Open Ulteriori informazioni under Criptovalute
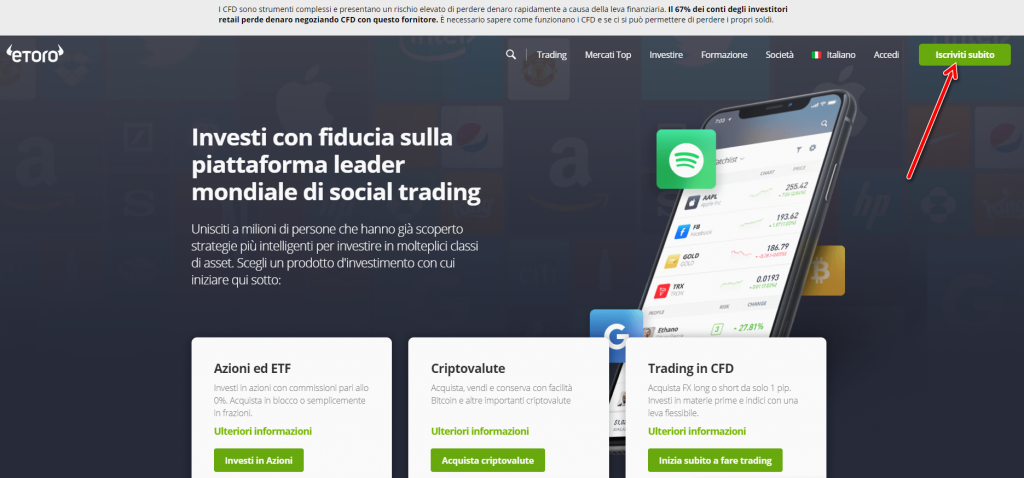 coord(480,432)
